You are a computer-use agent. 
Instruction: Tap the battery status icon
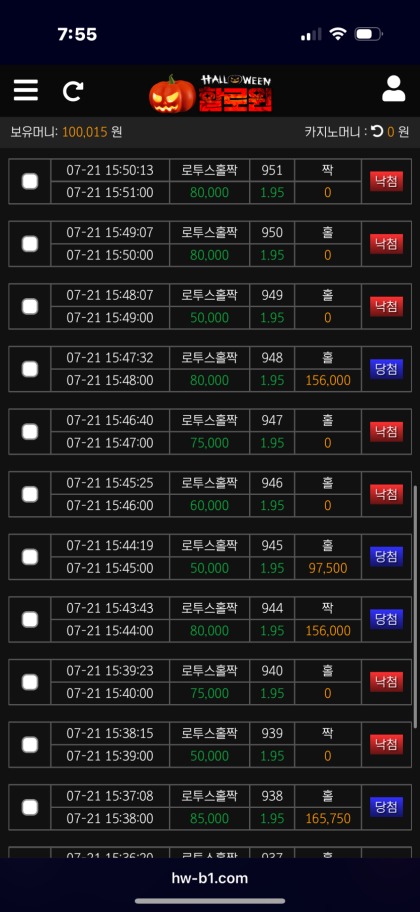pos(368,34)
